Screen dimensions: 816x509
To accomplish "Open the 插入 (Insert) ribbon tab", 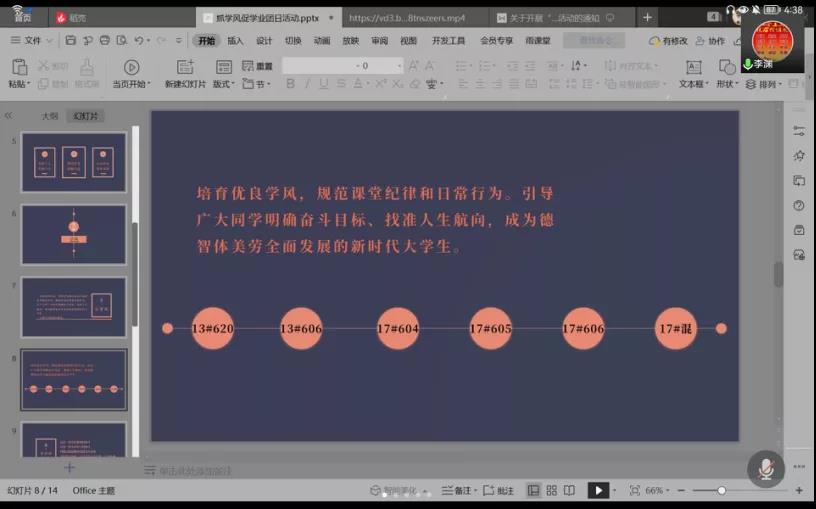I will (235, 41).
